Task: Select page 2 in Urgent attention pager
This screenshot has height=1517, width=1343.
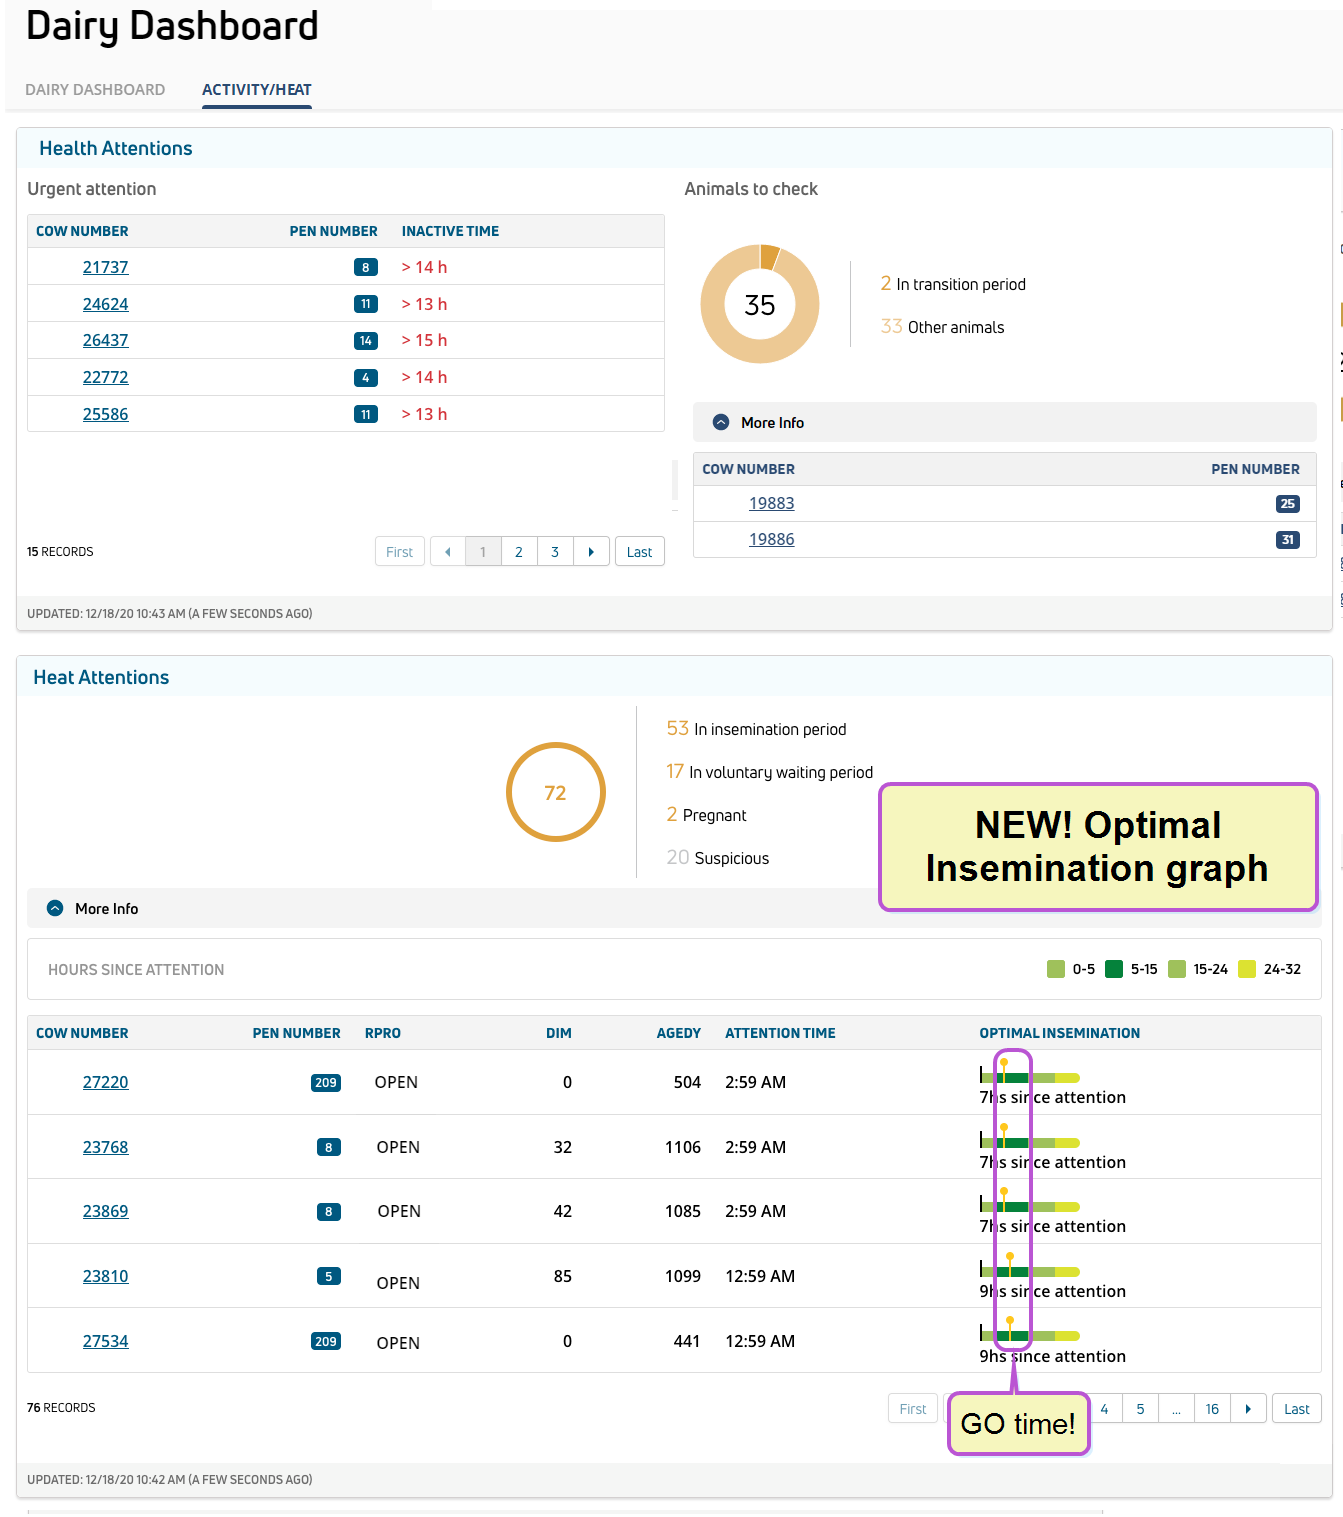Action: tap(519, 552)
